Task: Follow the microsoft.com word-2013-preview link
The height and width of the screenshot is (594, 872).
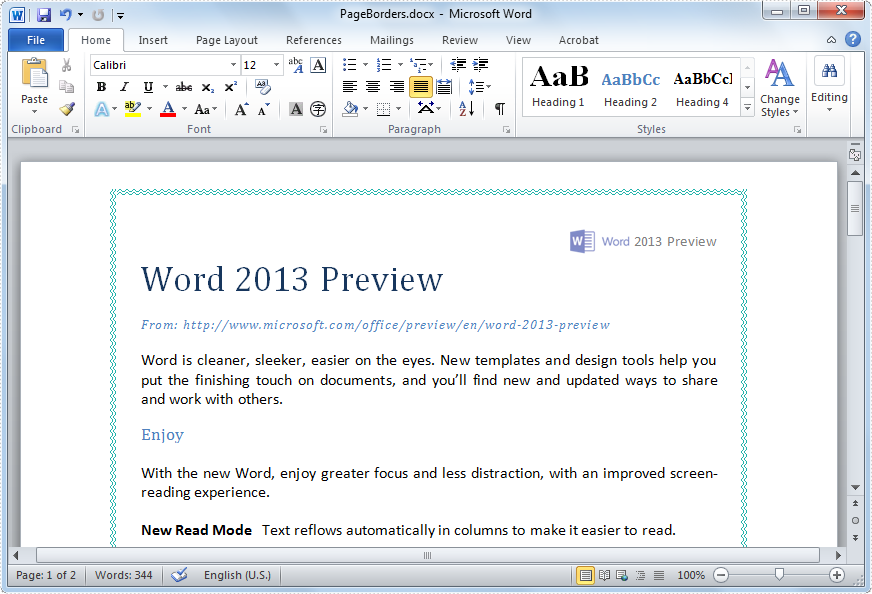Action: (x=397, y=325)
